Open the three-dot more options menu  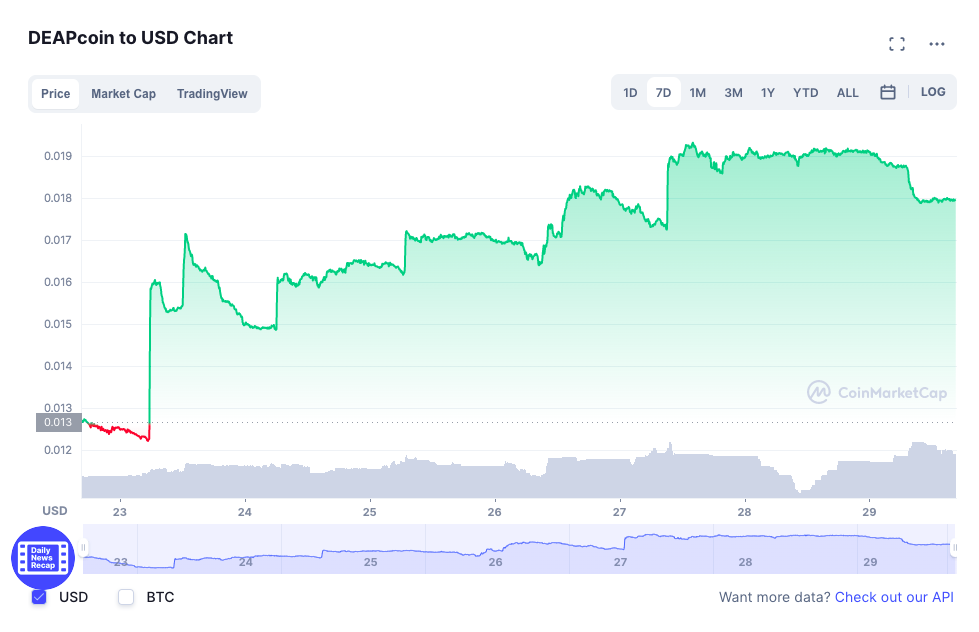tap(937, 44)
